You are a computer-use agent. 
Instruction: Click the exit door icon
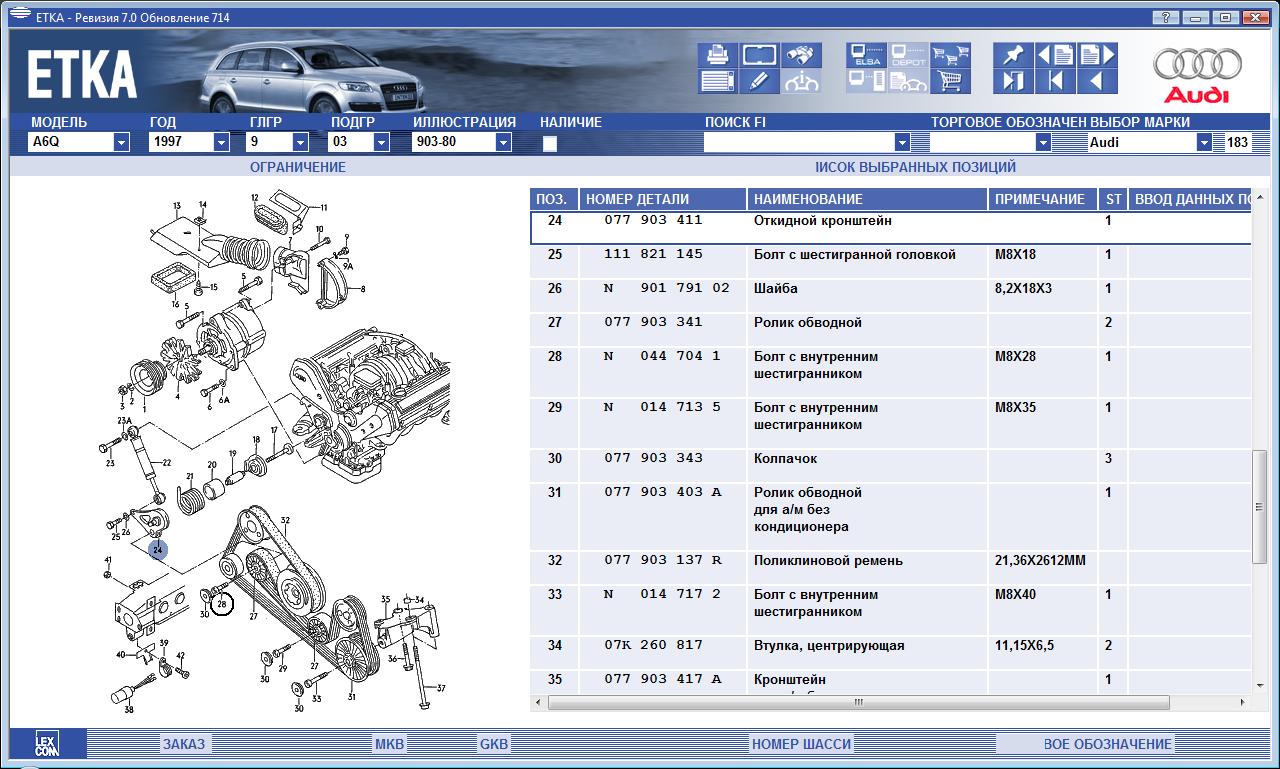[1013, 81]
